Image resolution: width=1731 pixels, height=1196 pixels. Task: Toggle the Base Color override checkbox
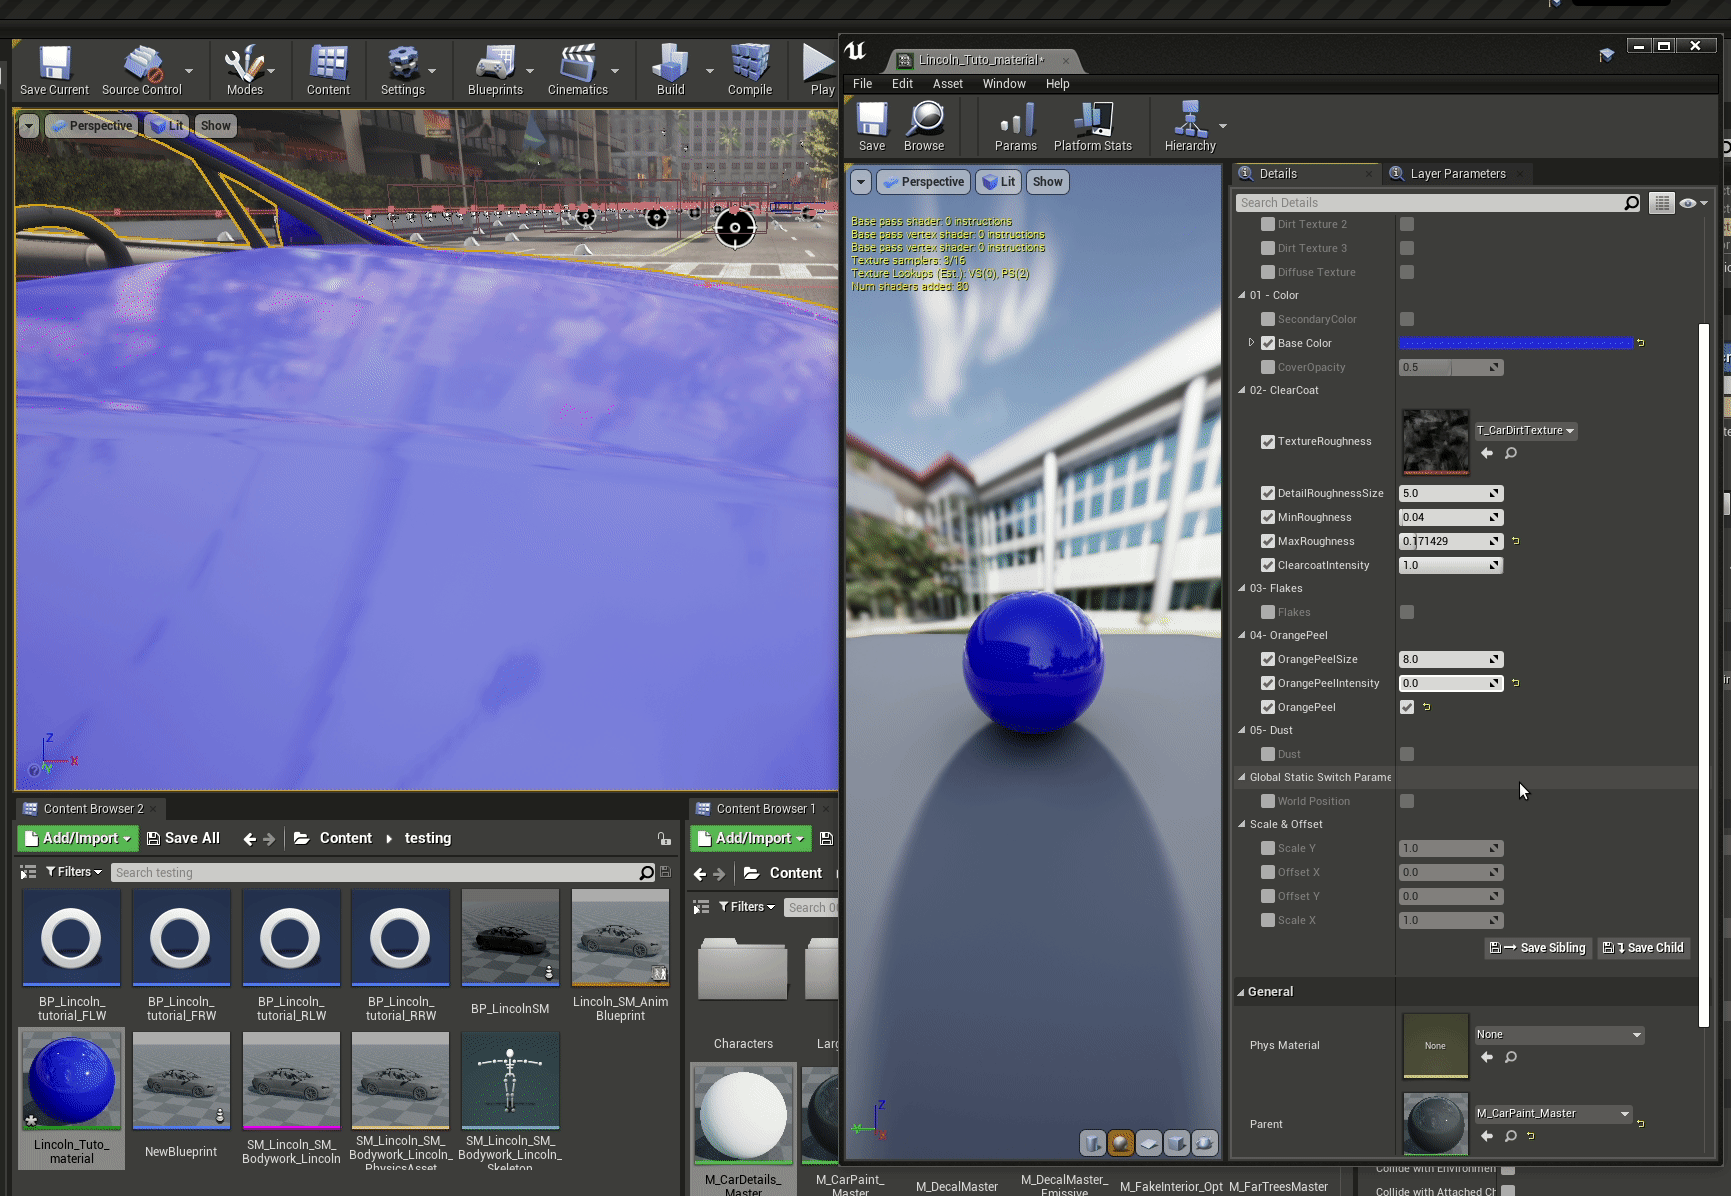(1268, 343)
